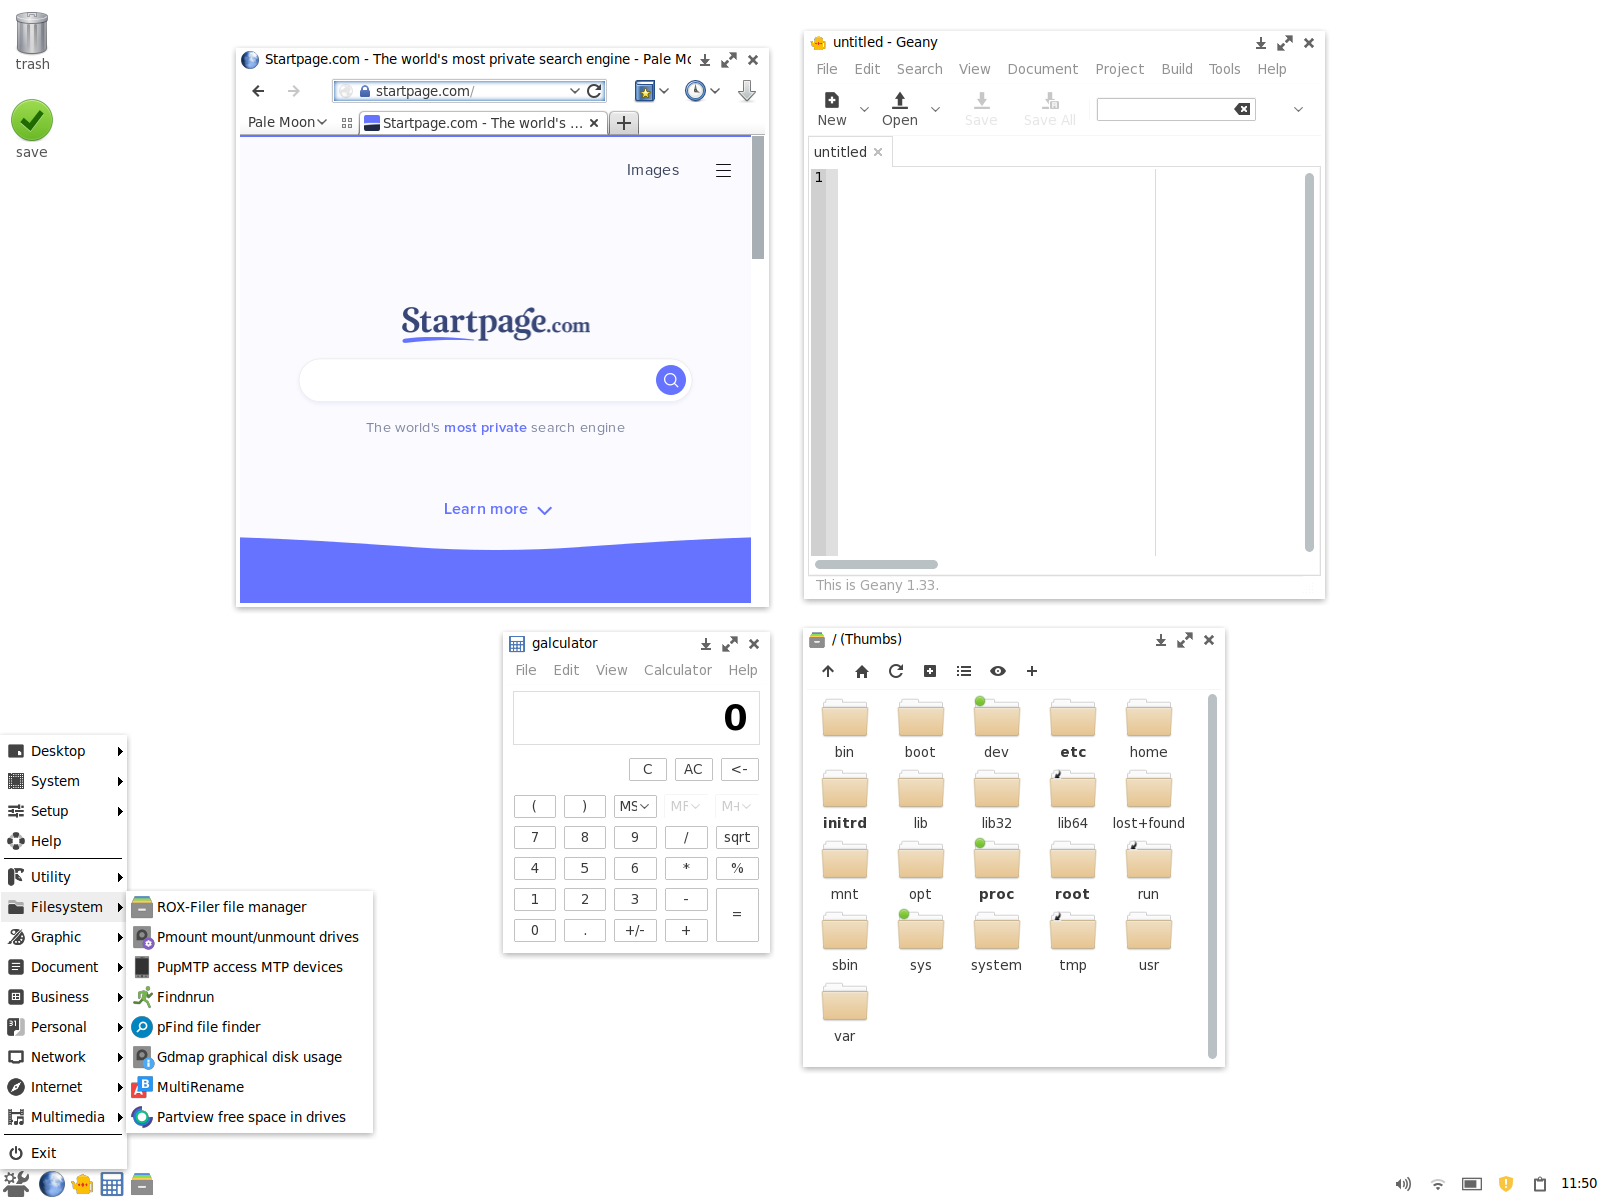Viewport: 1600px width, 1200px height.
Task: Click digit 7 in galculator
Action: click(x=535, y=837)
